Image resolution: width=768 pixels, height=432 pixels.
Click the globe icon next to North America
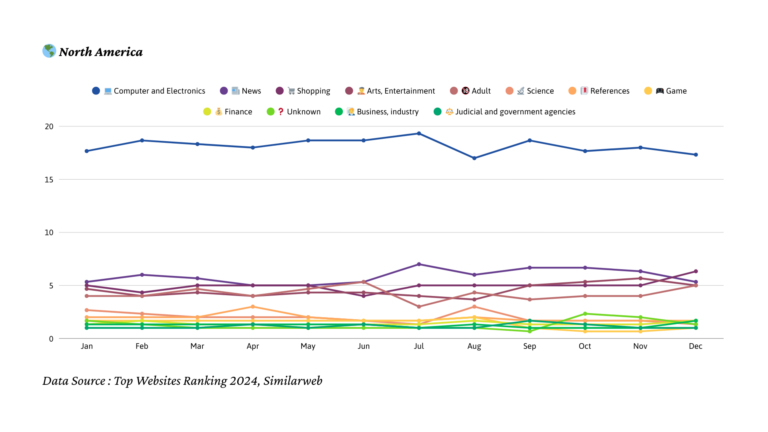(x=49, y=51)
